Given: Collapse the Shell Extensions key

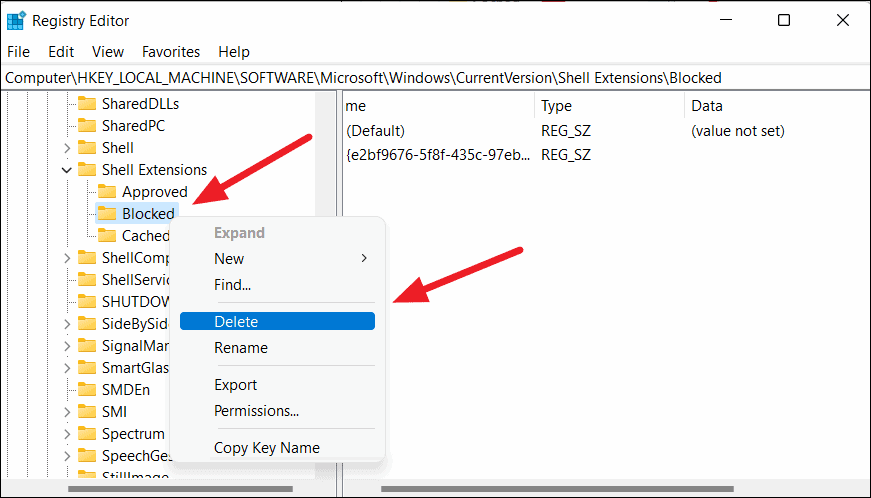Looking at the screenshot, I should point(67,170).
